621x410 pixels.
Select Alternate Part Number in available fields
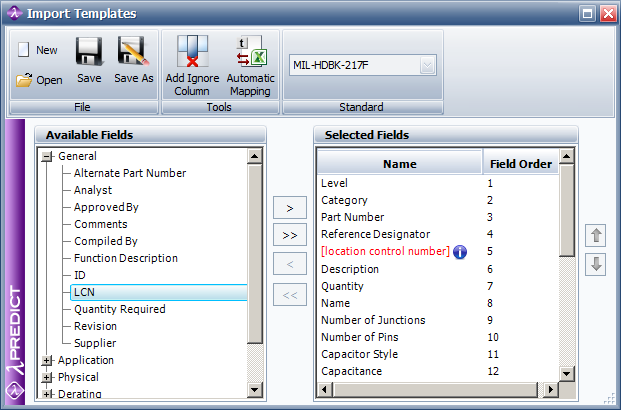[130, 173]
